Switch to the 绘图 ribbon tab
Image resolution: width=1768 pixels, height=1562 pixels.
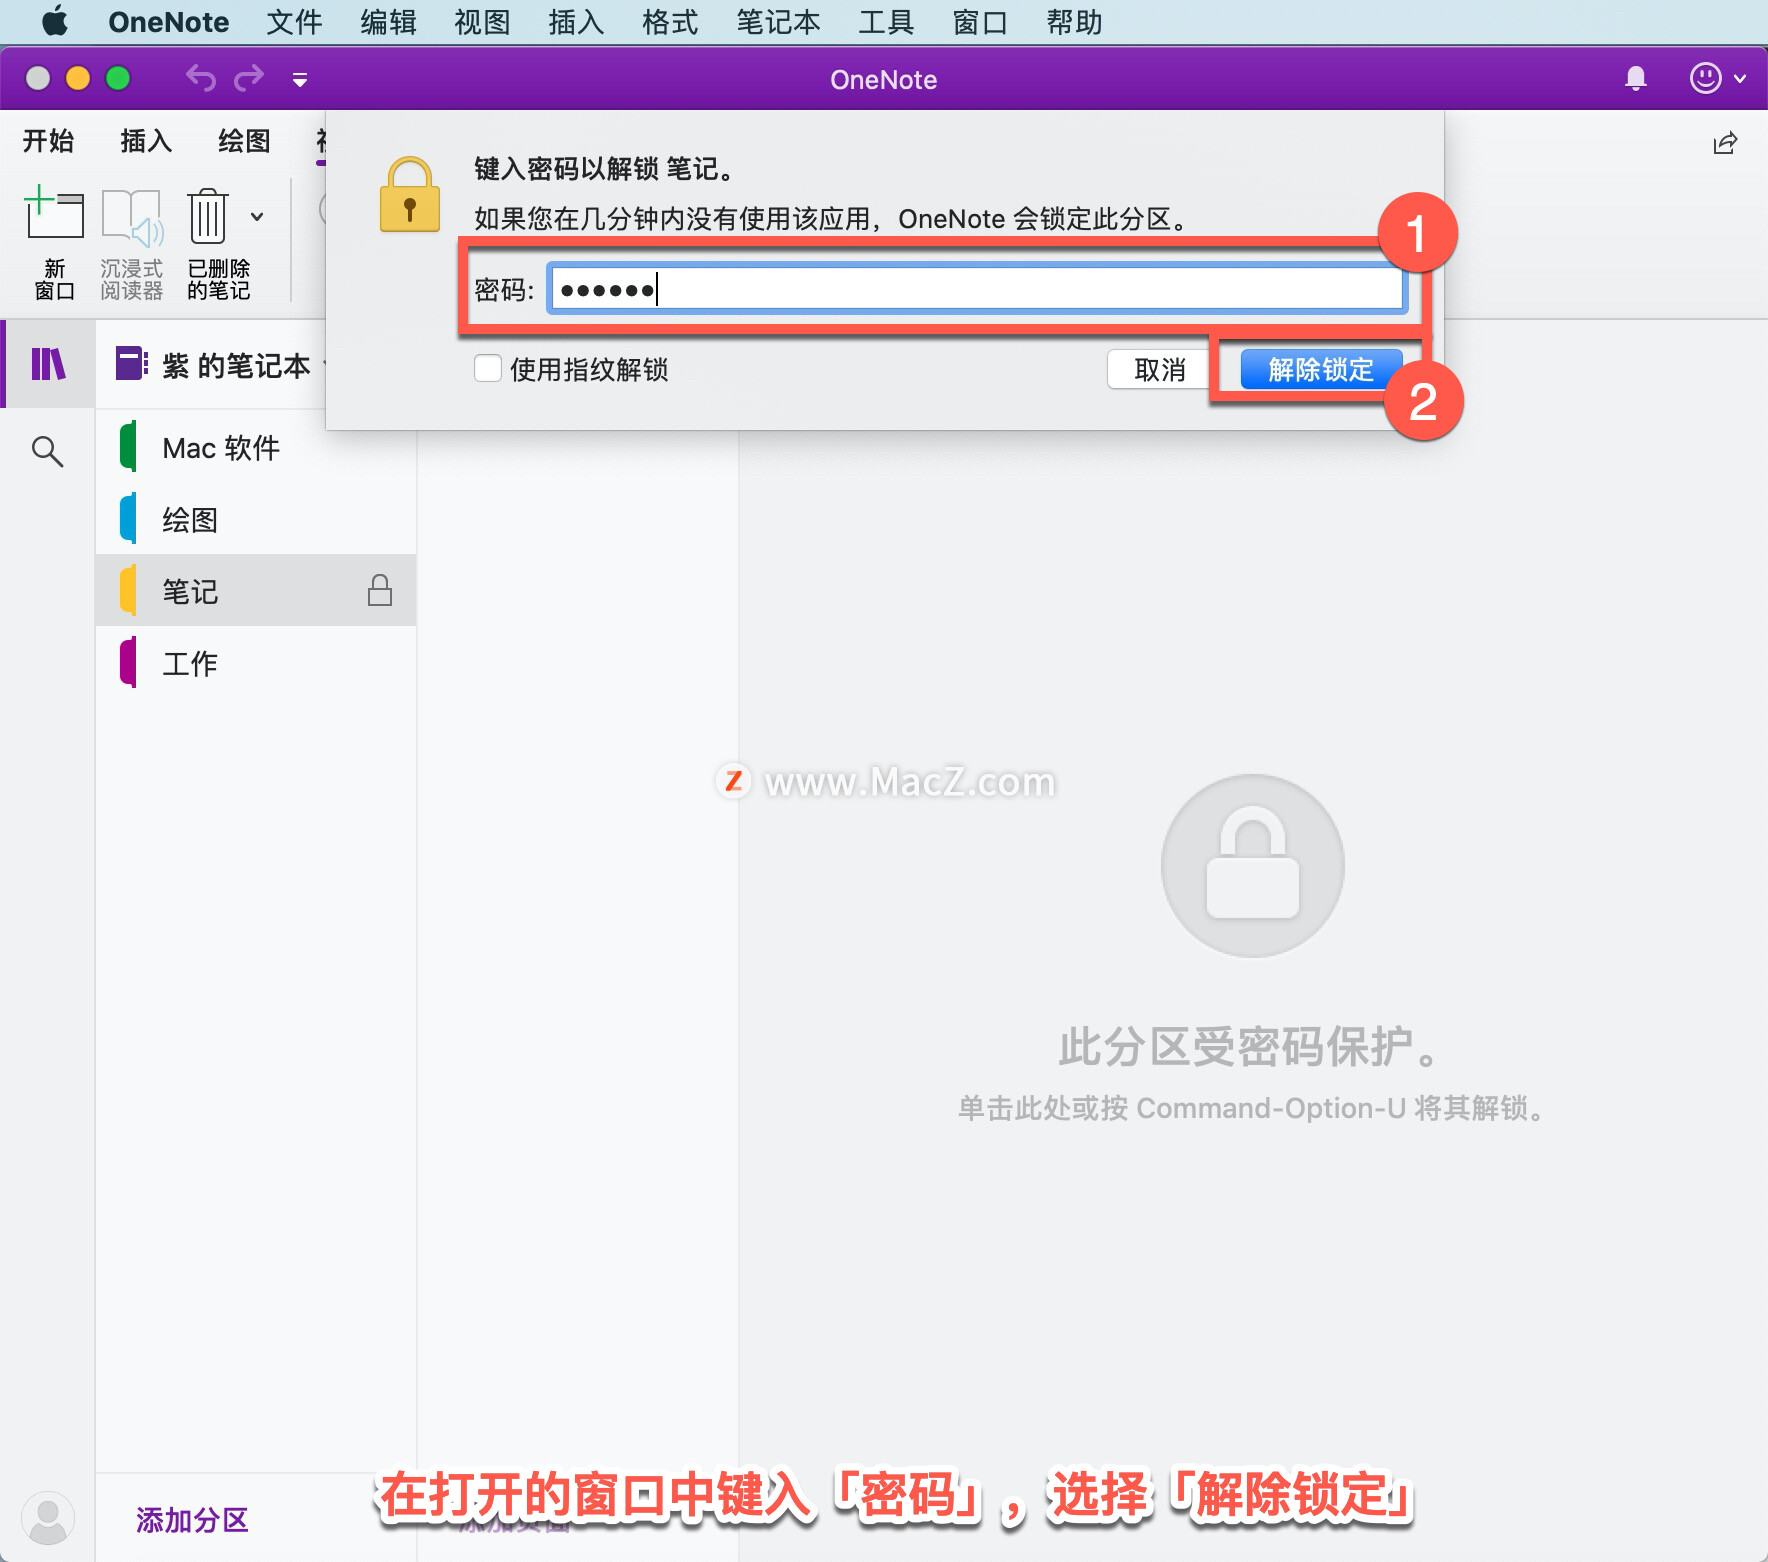coord(244,141)
